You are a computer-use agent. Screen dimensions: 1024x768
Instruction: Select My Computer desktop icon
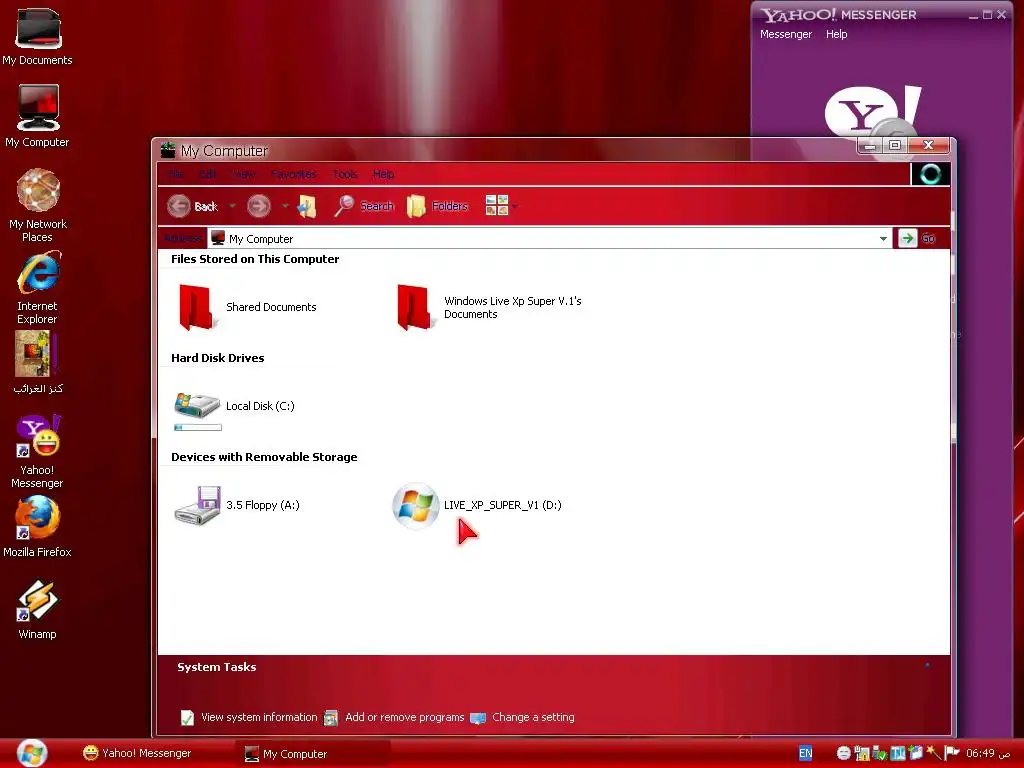point(37,116)
